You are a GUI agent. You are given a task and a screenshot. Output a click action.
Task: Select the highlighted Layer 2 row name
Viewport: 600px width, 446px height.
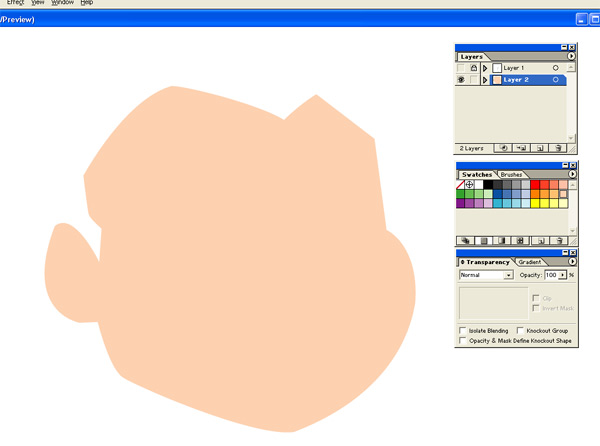pos(516,80)
